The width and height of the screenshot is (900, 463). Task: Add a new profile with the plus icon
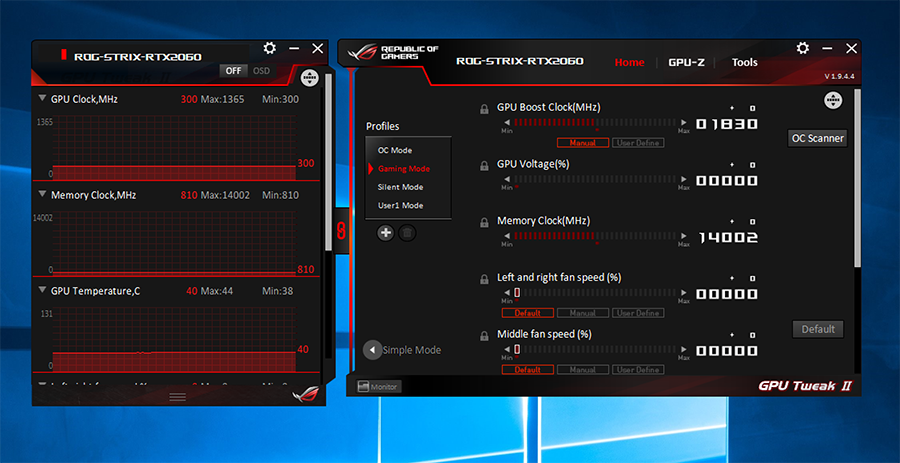pyautogui.click(x=386, y=233)
